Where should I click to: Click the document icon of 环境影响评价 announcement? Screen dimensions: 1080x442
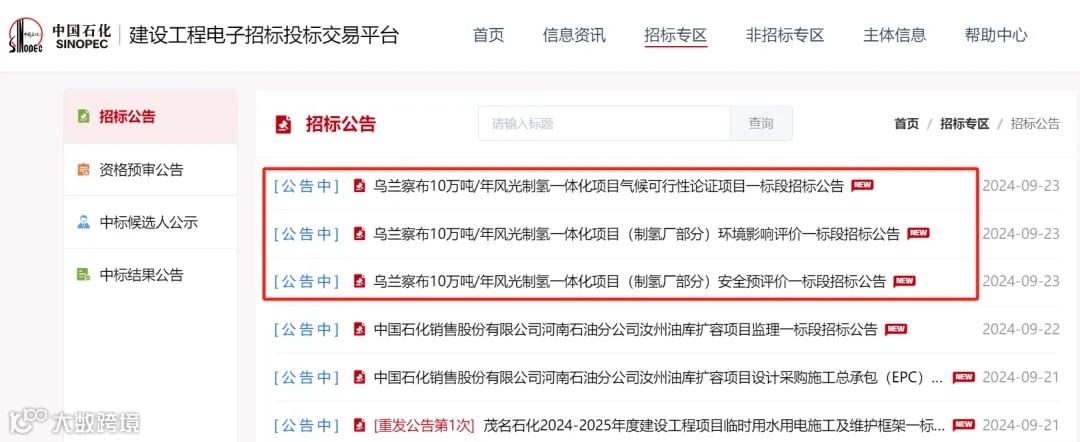pos(359,234)
